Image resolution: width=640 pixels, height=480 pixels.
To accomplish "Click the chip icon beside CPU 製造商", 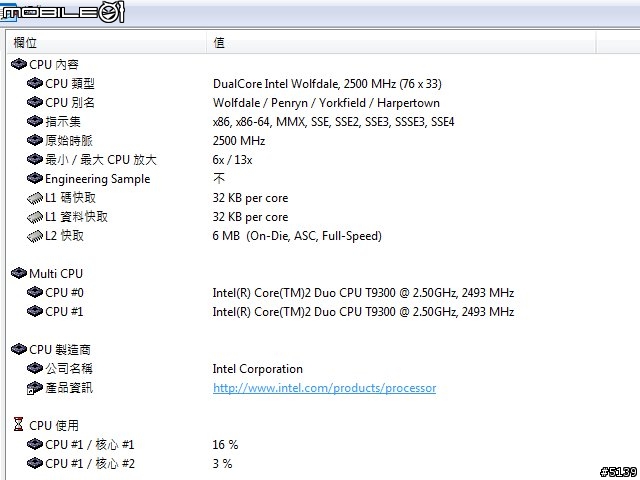I will (19, 349).
